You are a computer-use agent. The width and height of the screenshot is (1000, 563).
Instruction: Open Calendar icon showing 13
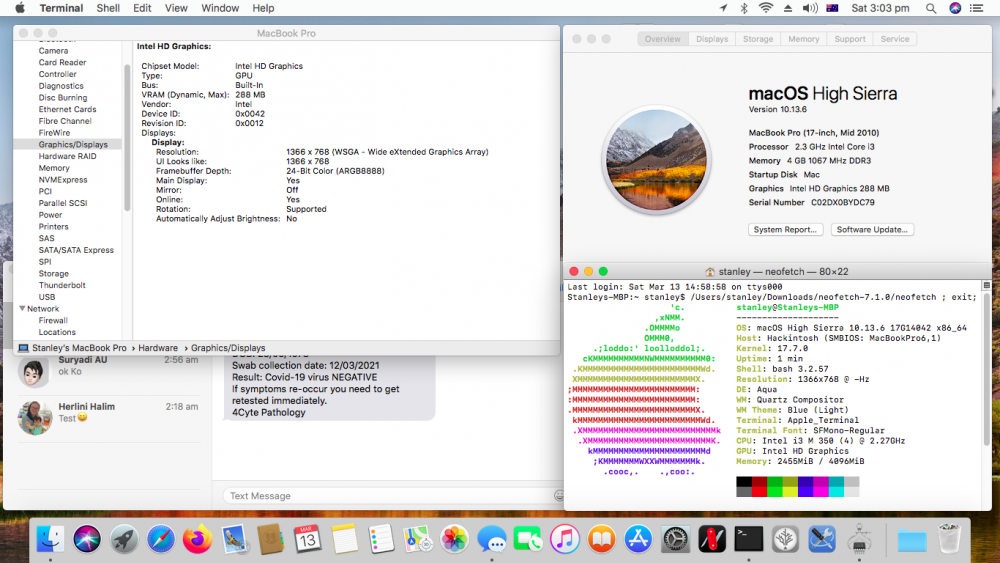(307, 539)
